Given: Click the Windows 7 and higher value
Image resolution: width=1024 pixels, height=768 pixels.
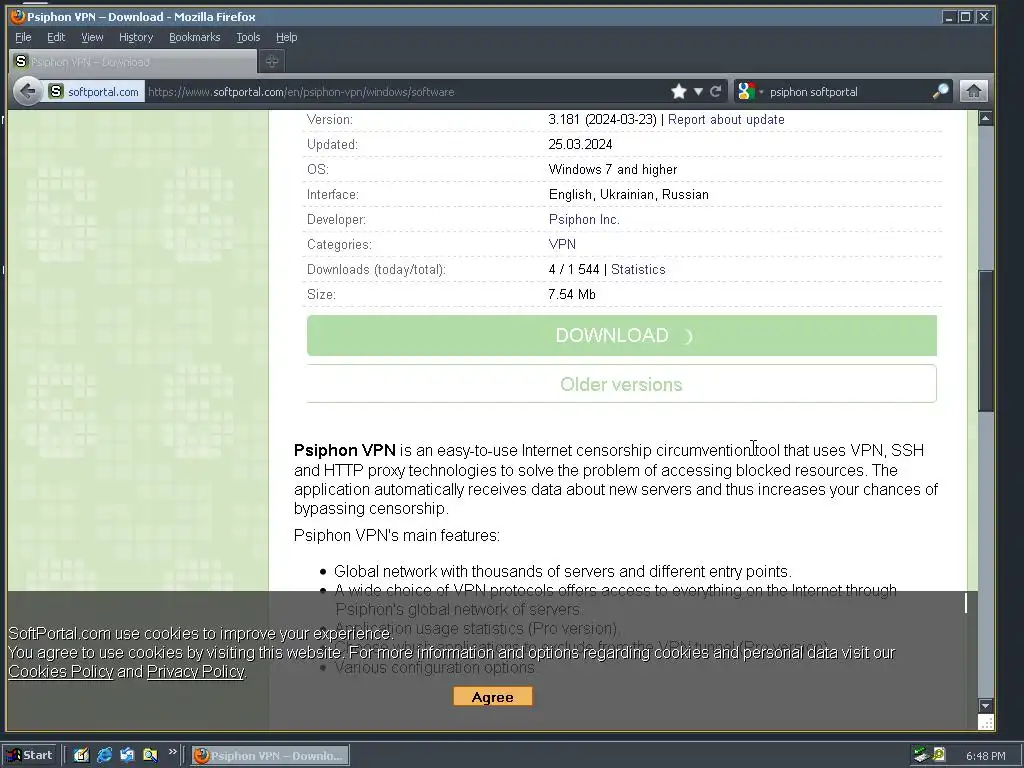Looking at the screenshot, I should point(613,170).
